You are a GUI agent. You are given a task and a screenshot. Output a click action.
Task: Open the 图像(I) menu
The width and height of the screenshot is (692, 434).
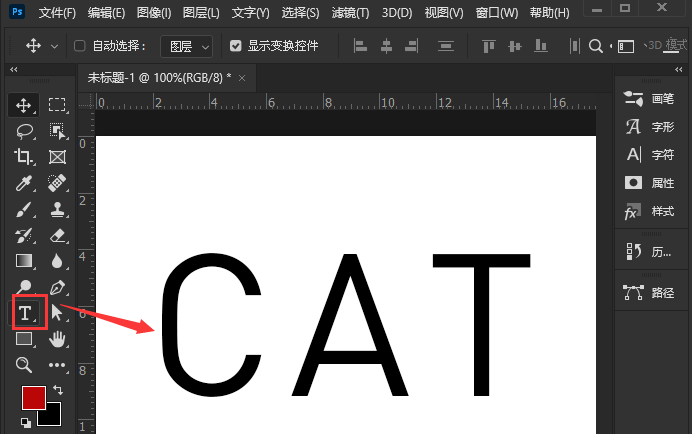(154, 12)
